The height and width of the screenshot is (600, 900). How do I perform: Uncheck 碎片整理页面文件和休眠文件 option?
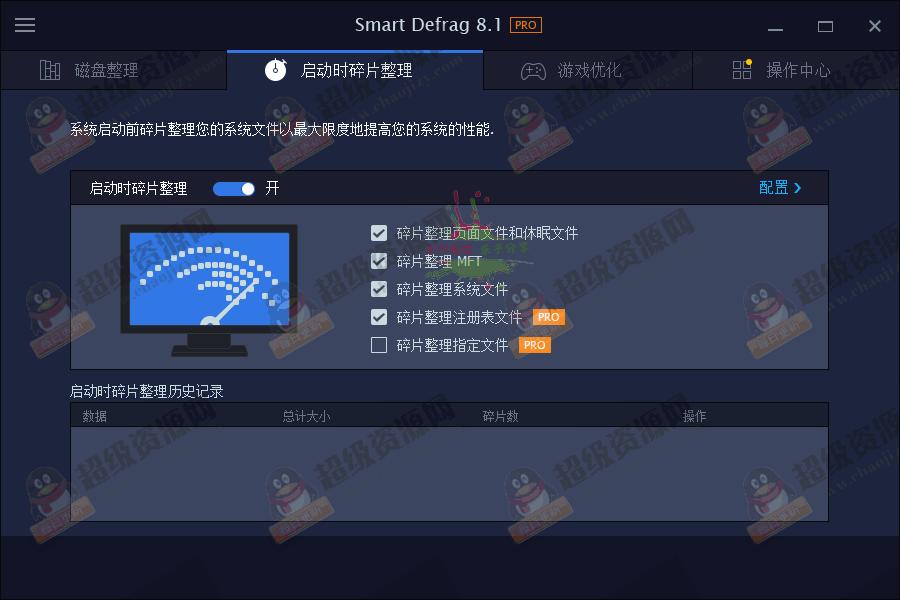pos(379,233)
